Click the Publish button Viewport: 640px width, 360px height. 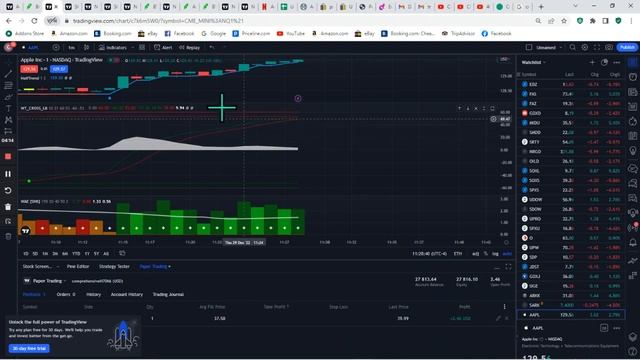(x=627, y=47)
